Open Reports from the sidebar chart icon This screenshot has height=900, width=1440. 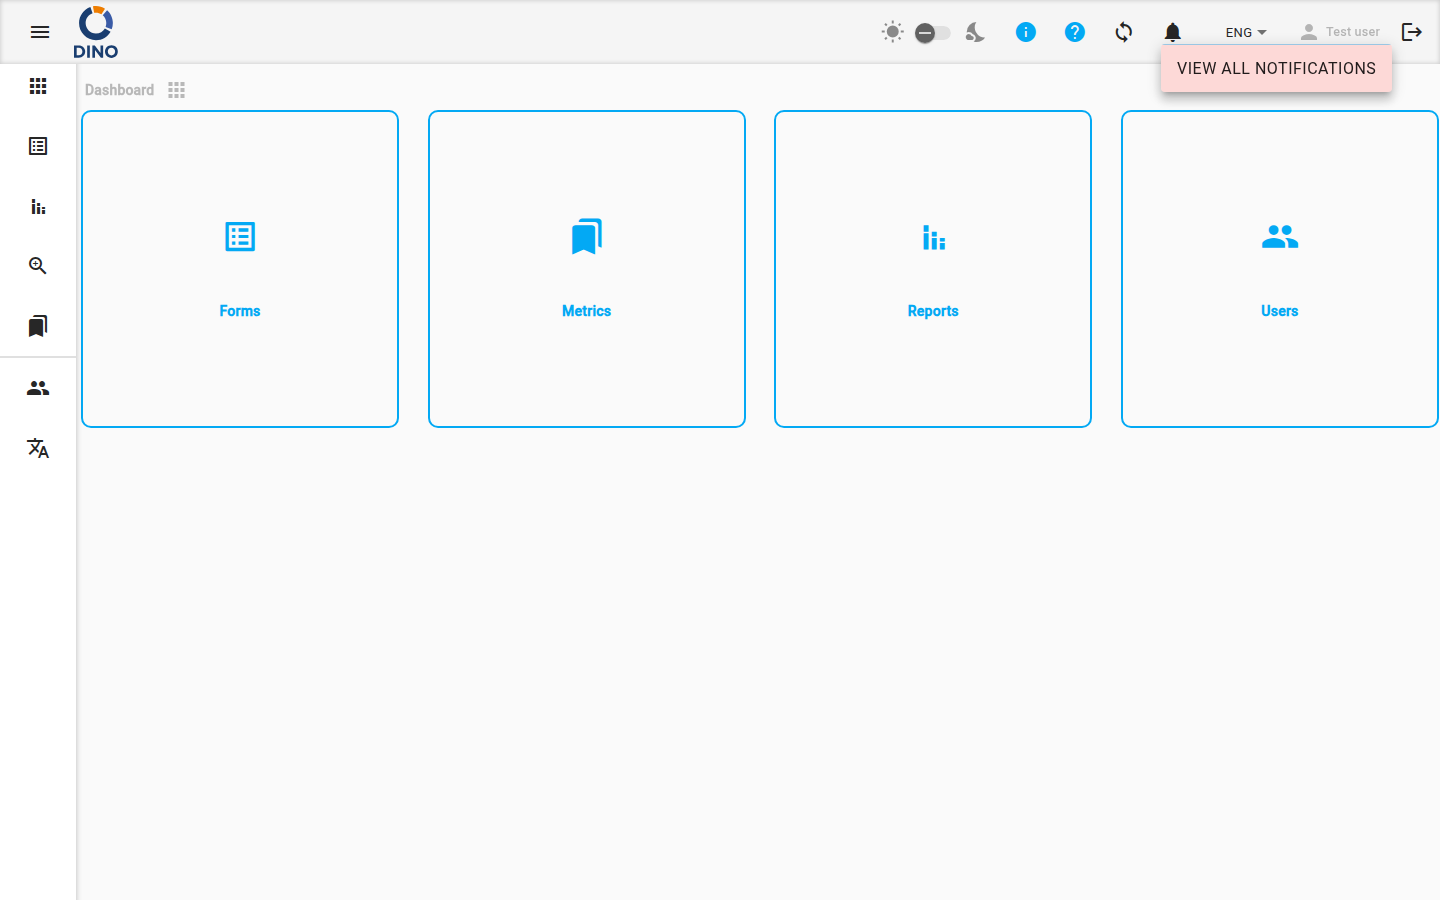(38, 206)
